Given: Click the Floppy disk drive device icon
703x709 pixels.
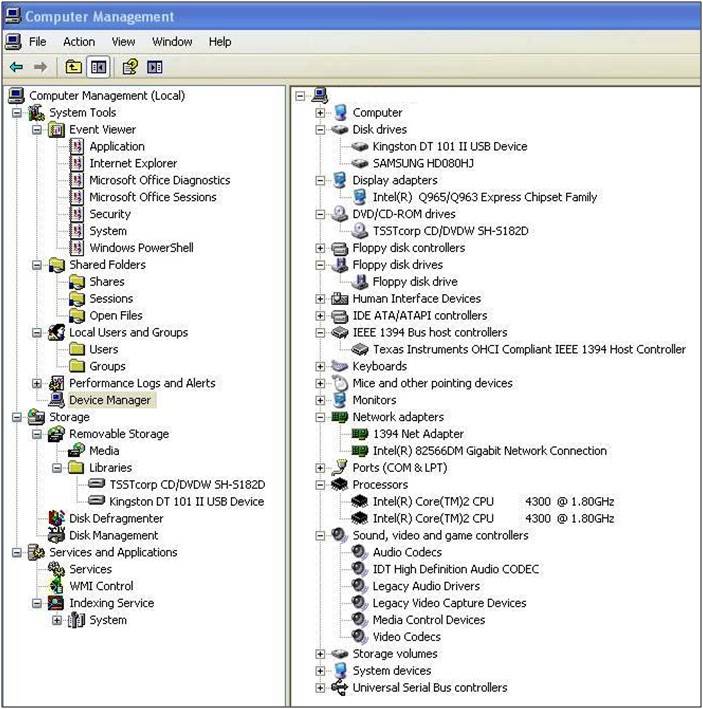Looking at the screenshot, I should (x=360, y=282).
